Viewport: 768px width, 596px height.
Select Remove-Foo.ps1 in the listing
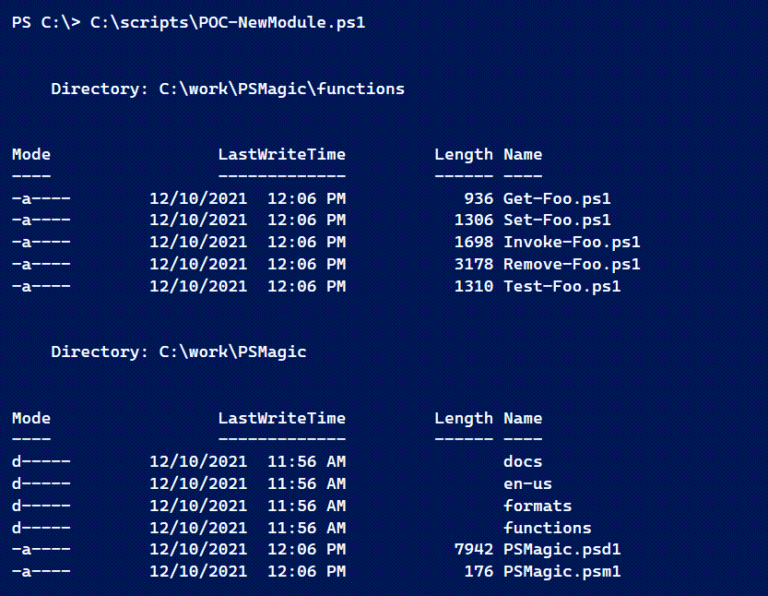pos(572,264)
